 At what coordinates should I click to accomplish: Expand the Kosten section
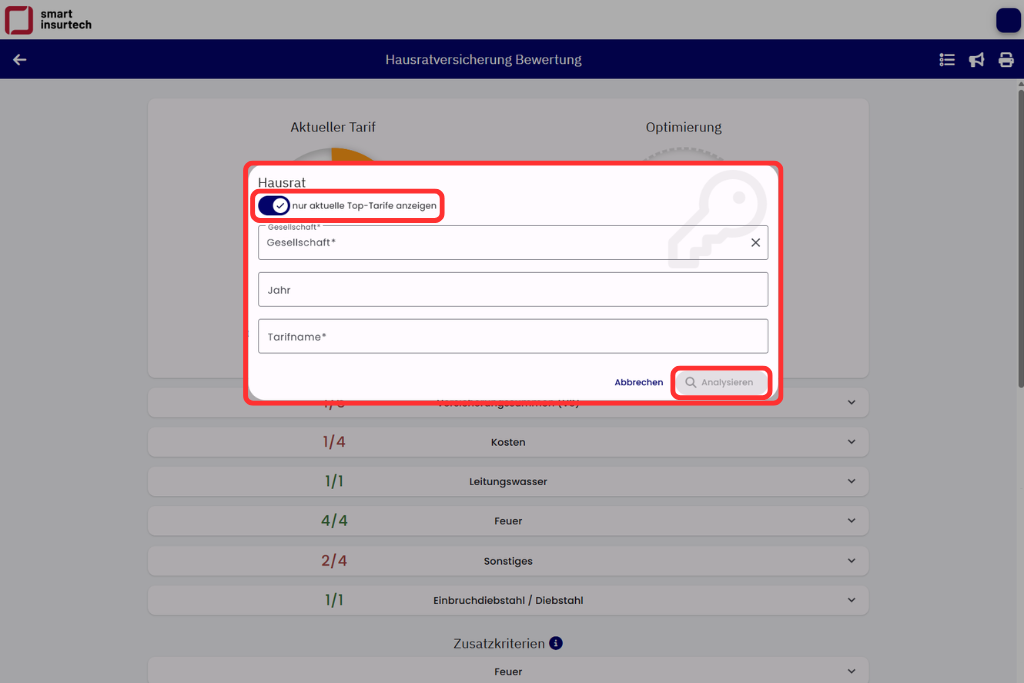click(x=851, y=442)
